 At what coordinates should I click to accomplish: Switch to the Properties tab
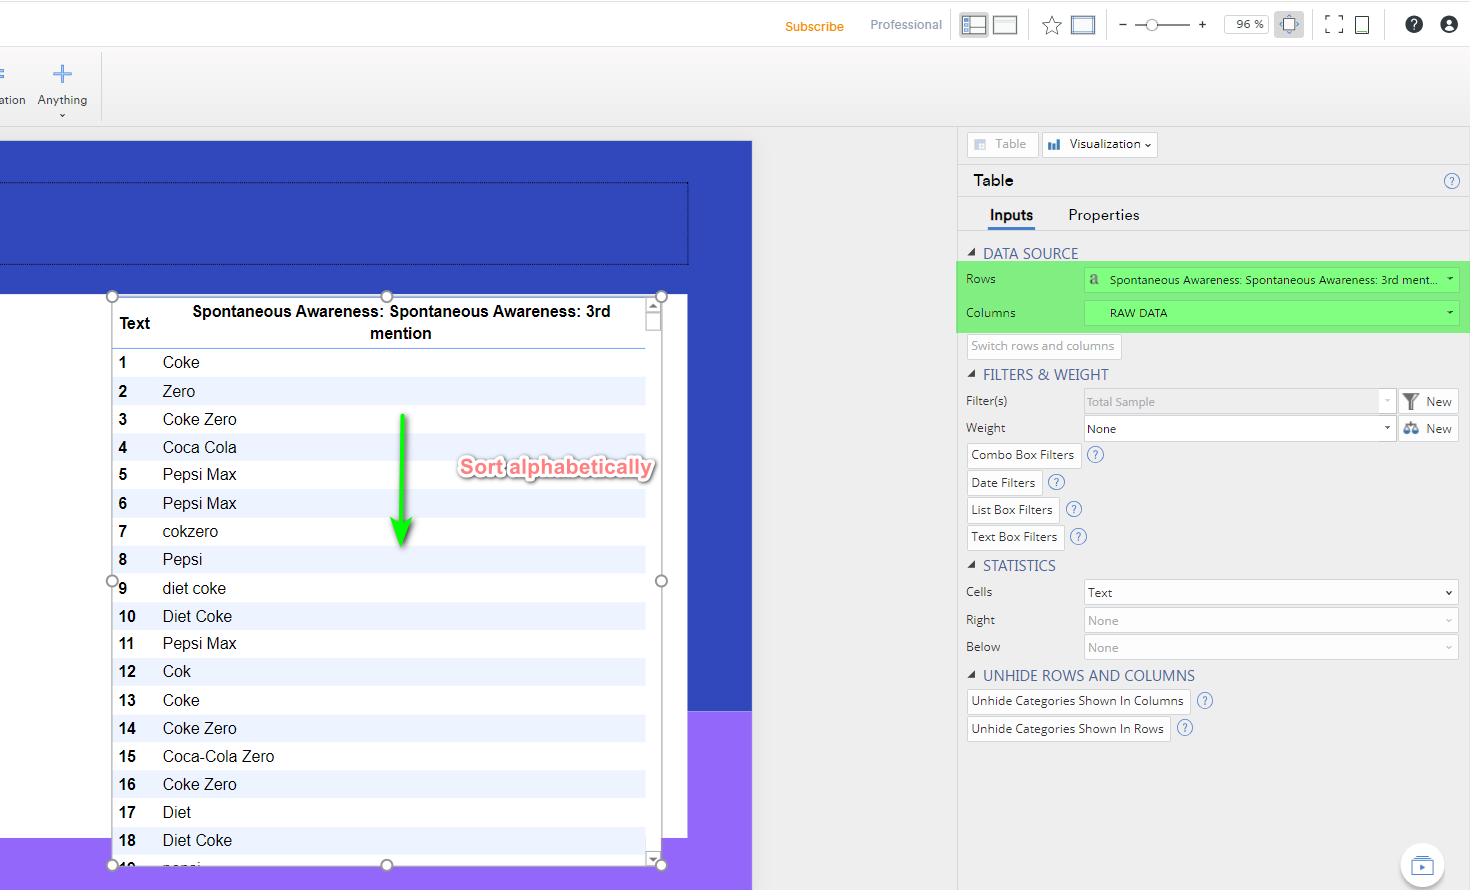coord(1103,215)
